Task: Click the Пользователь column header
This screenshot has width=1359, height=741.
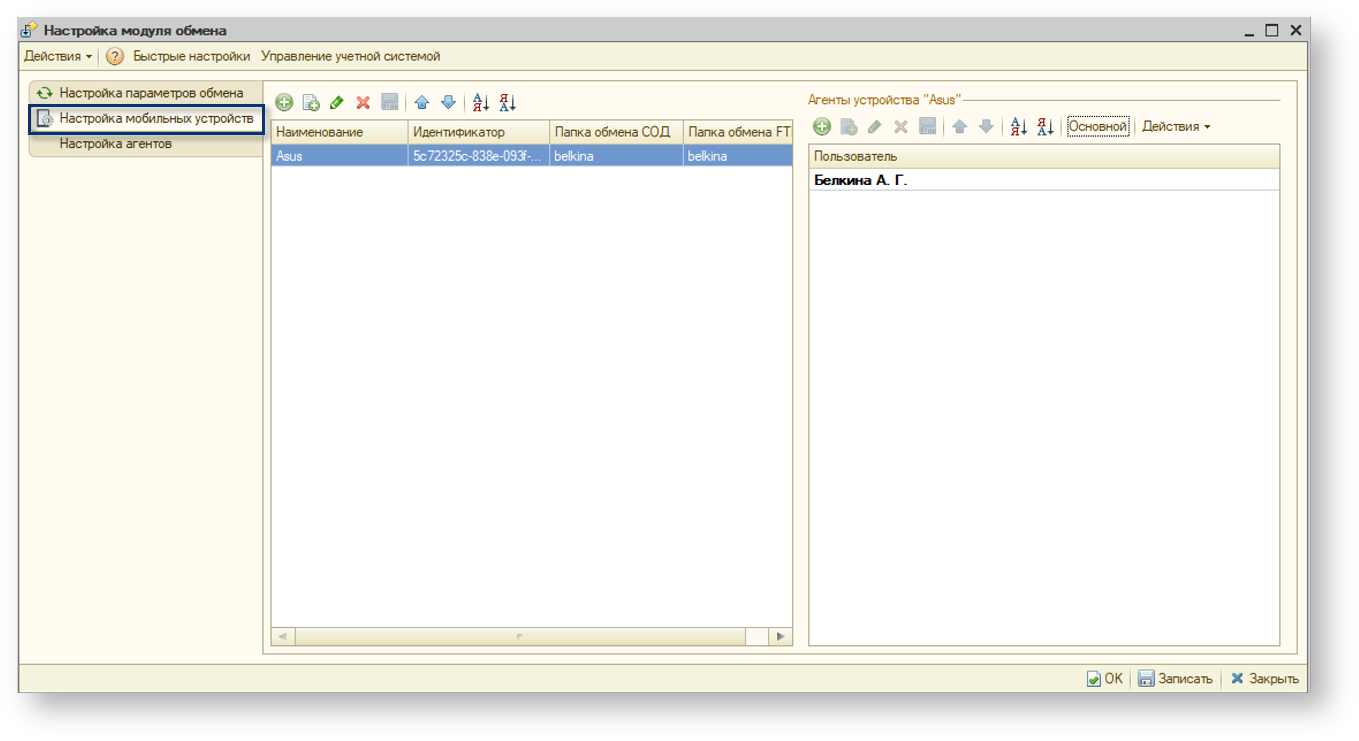Action: pyautogui.click(x=1044, y=157)
